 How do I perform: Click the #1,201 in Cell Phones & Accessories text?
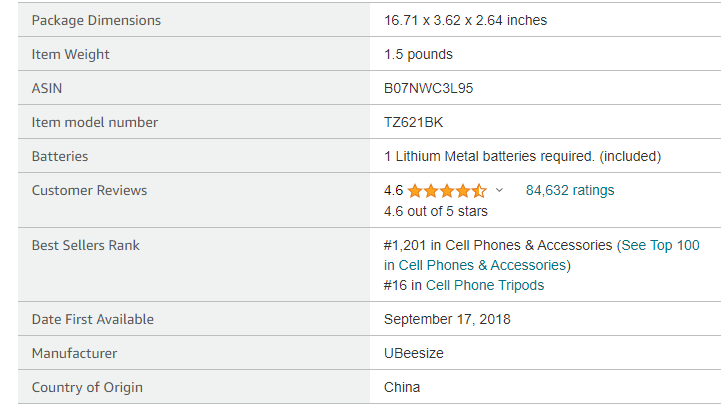click(x=498, y=245)
